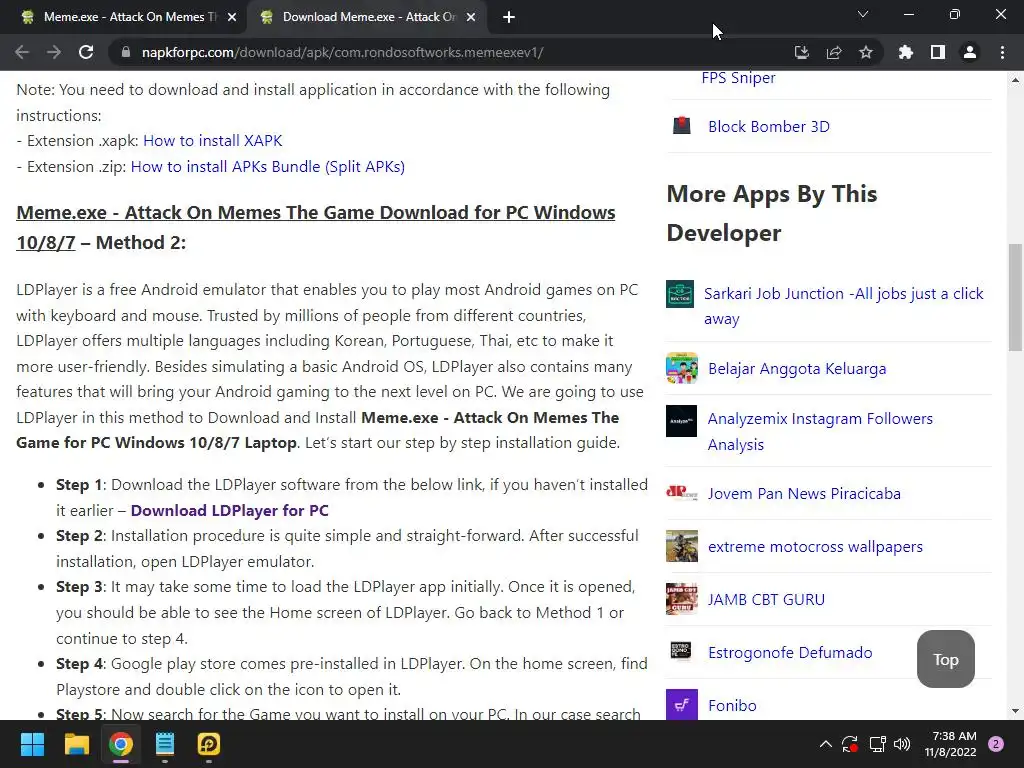Open the volume speaker tray icon
Screen dimensions: 1024x768
click(902, 744)
